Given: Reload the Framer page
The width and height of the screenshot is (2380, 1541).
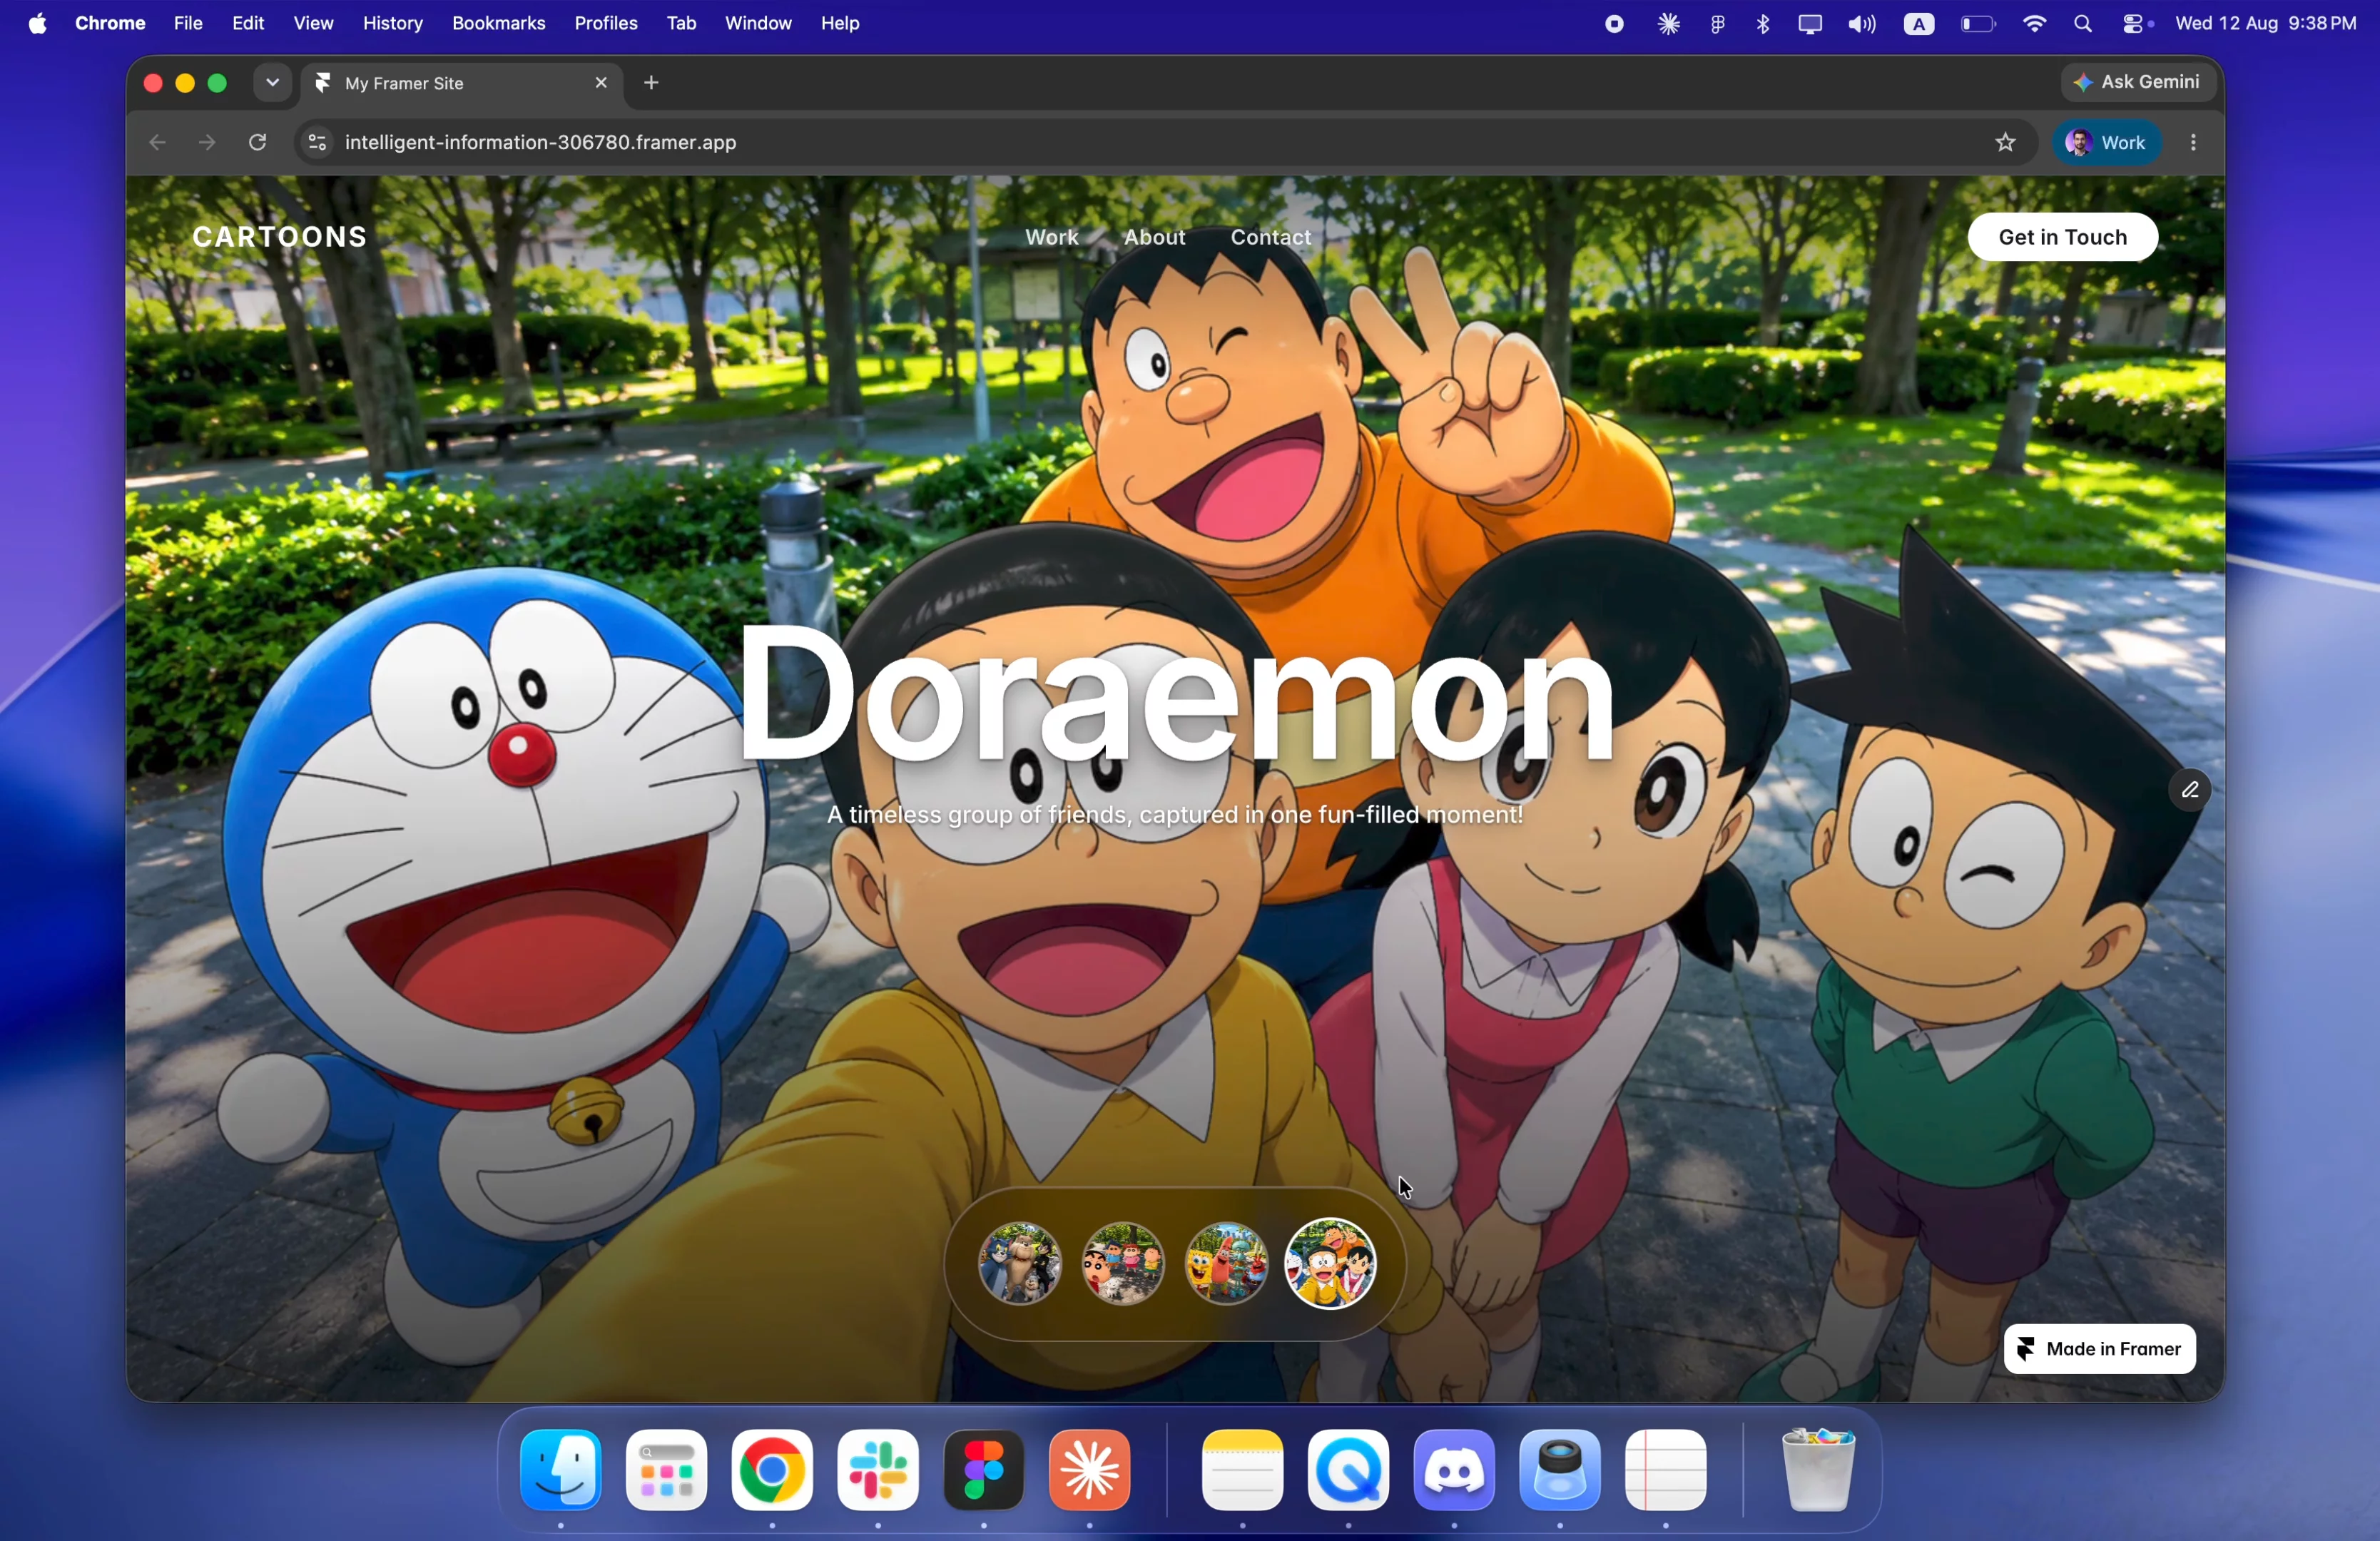Looking at the screenshot, I should (x=258, y=143).
